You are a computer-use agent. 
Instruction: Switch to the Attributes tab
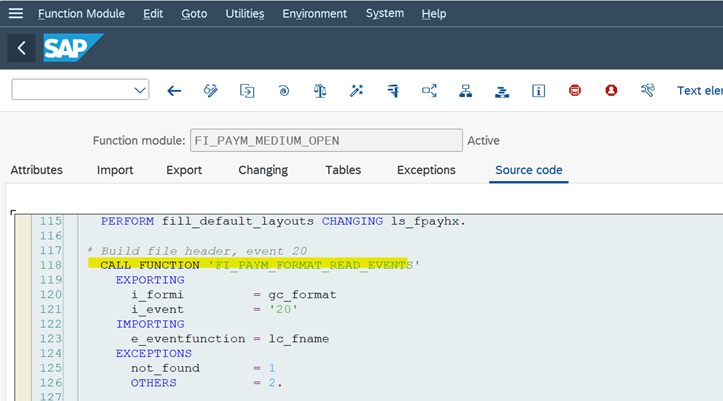pyautogui.click(x=36, y=170)
